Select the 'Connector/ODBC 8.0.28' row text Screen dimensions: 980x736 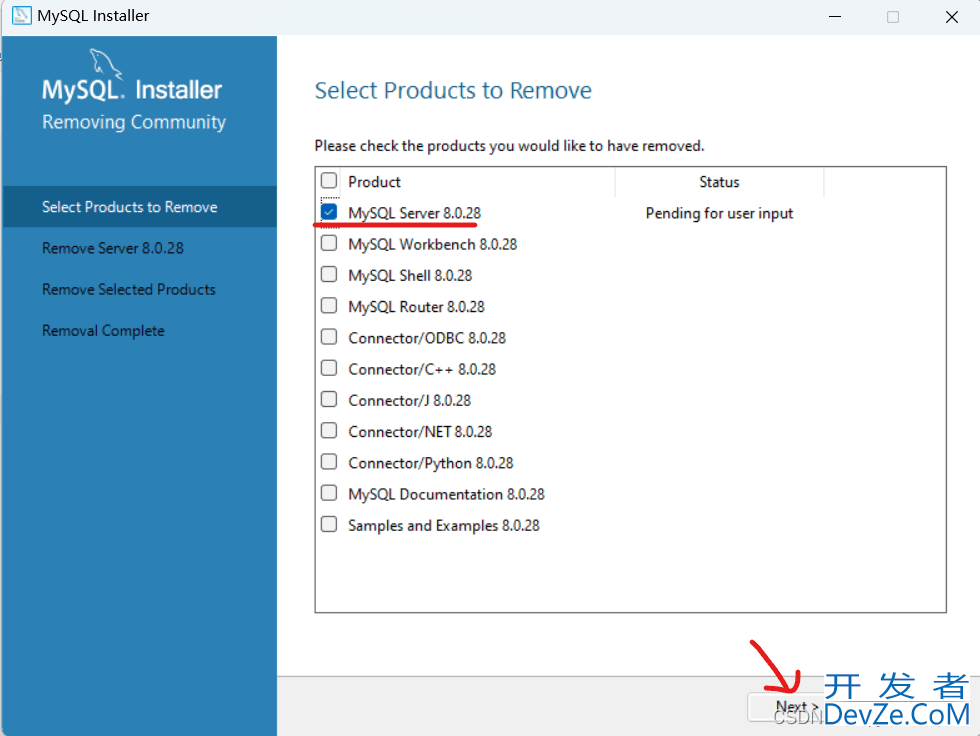tap(427, 338)
